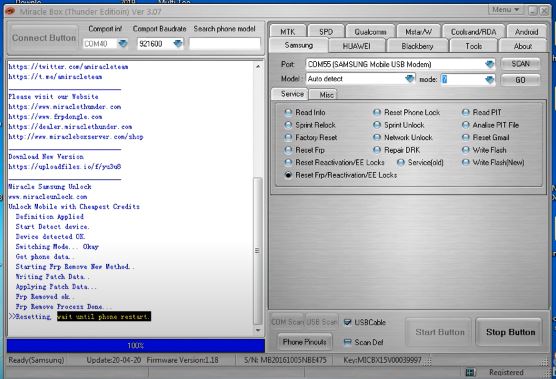Click the Connect Button
Screen dimensions: 556x379
[44, 38]
